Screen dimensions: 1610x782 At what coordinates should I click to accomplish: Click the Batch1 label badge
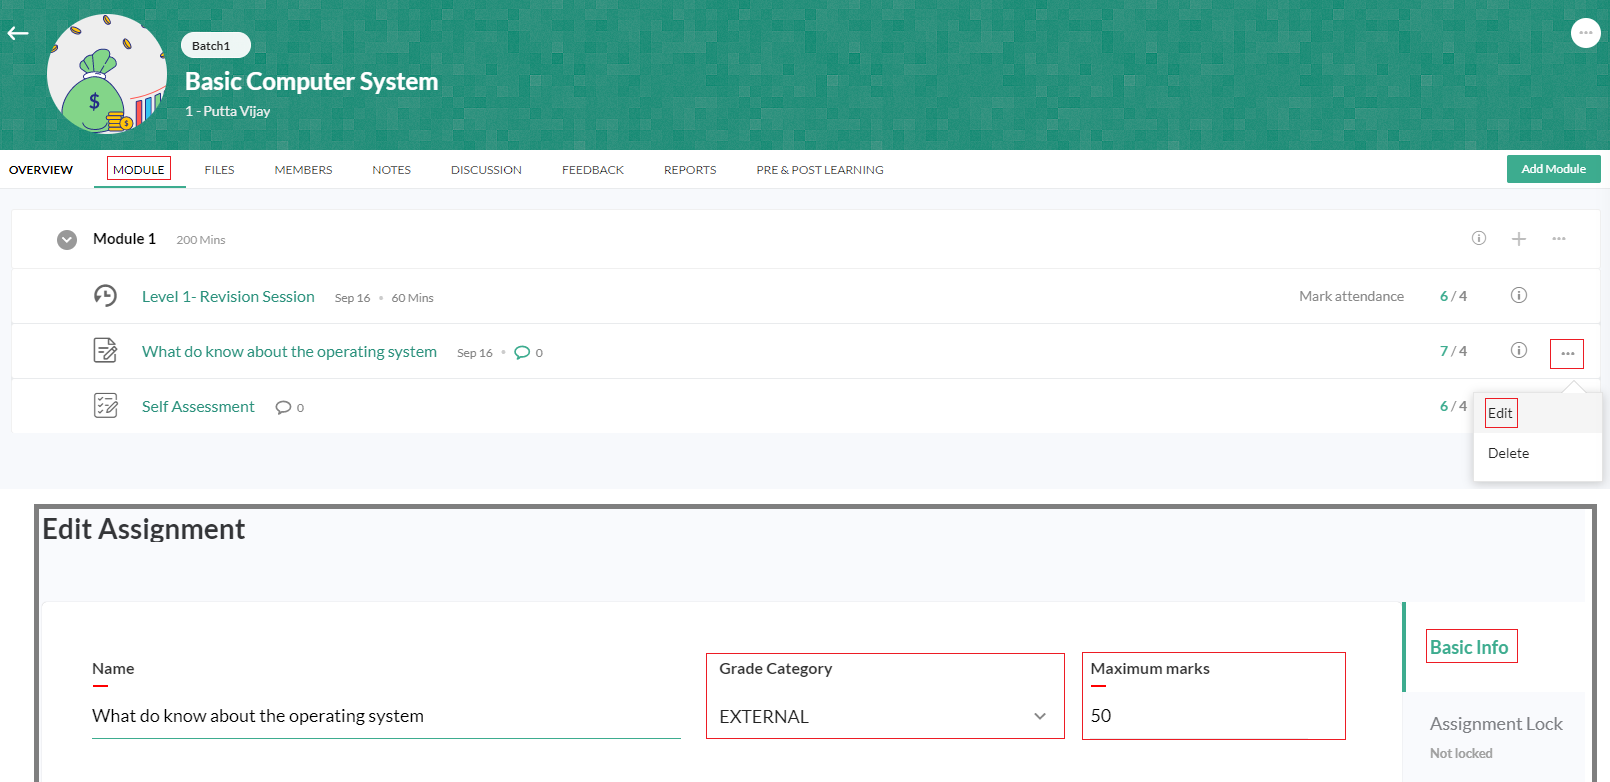215,46
